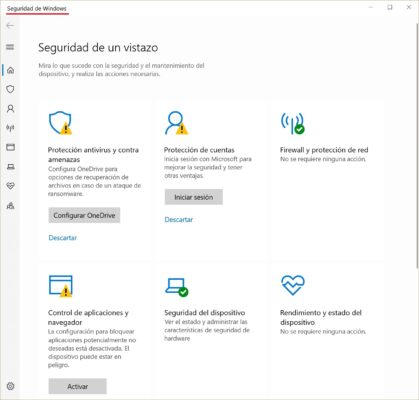Open device health heart sidebar icon

point(11,186)
